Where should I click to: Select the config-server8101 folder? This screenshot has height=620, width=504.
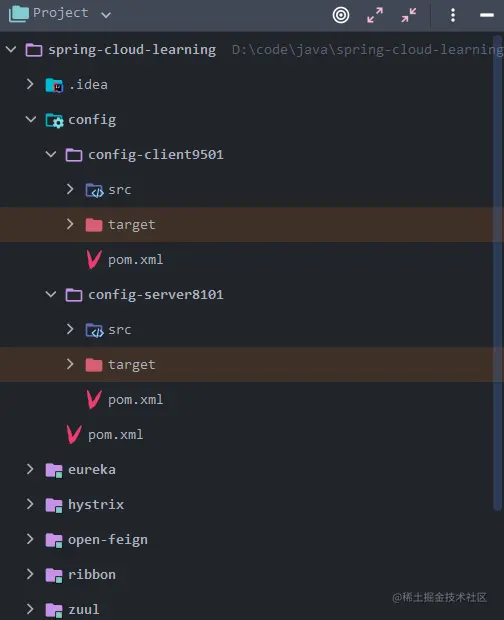point(156,295)
